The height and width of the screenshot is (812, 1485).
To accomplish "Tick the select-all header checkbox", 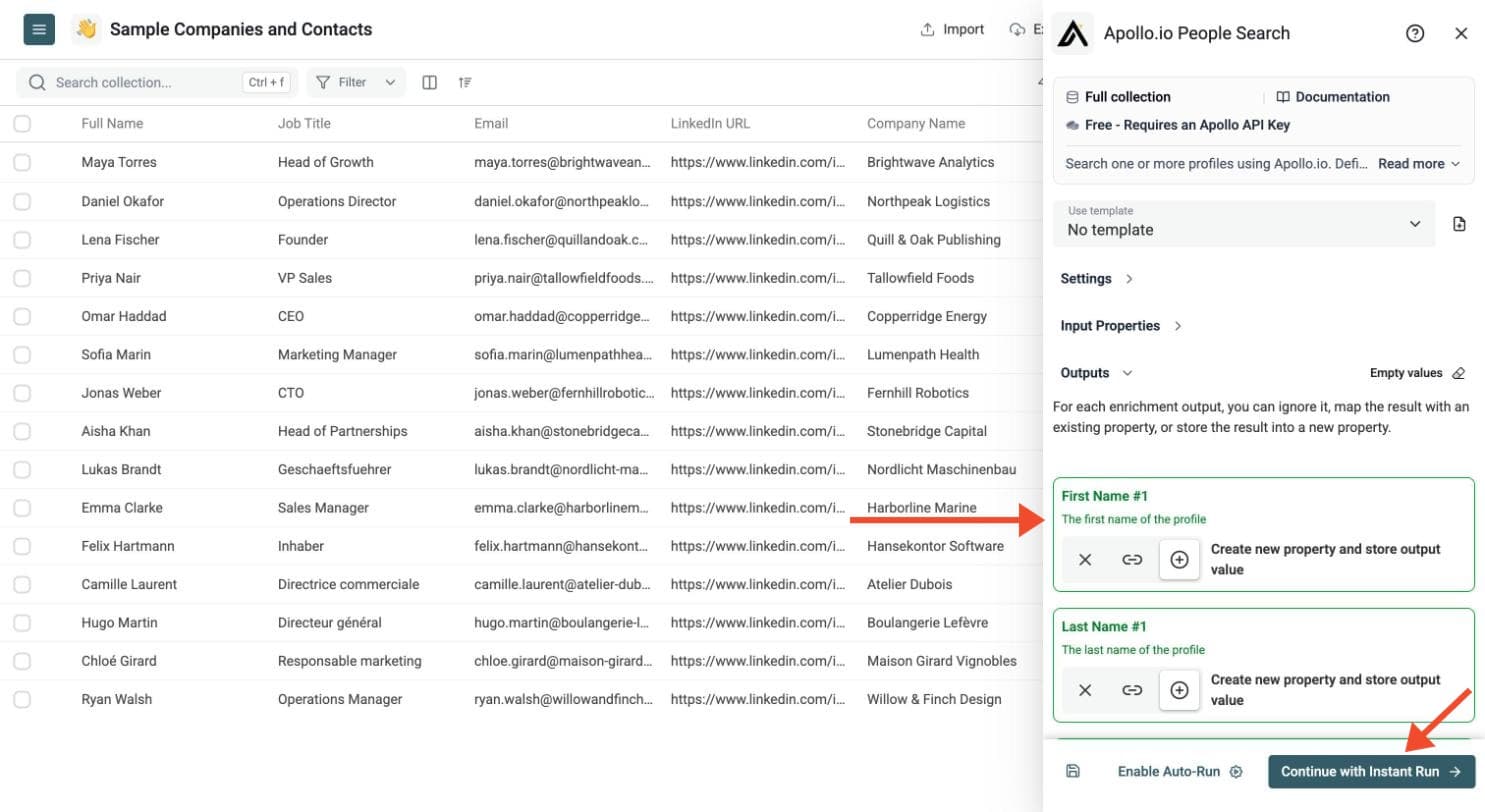I will coord(22,124).
